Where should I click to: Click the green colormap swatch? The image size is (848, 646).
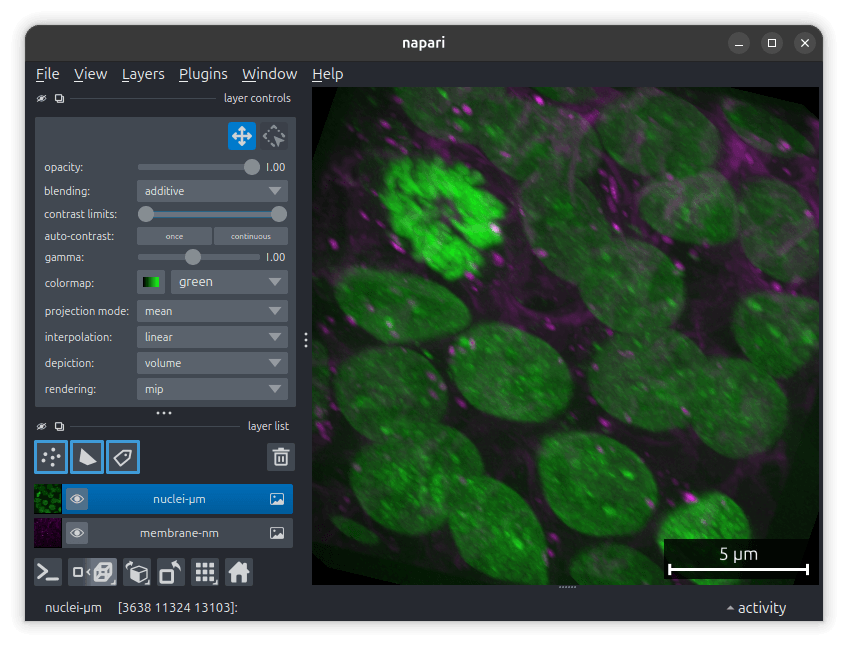[151, 282]
